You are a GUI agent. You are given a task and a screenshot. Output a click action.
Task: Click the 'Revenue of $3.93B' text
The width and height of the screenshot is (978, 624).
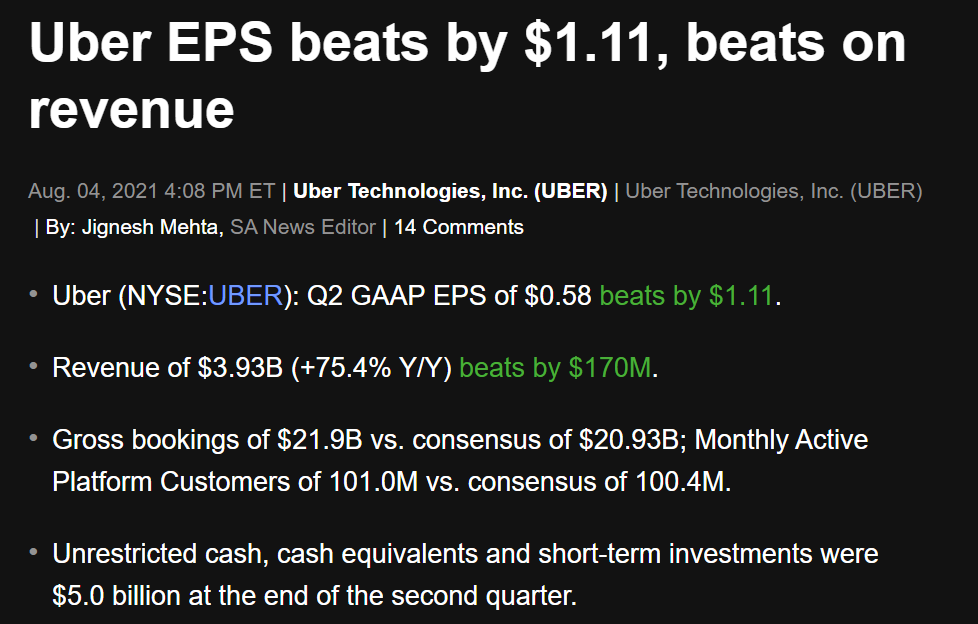click(x=168, y=368)
